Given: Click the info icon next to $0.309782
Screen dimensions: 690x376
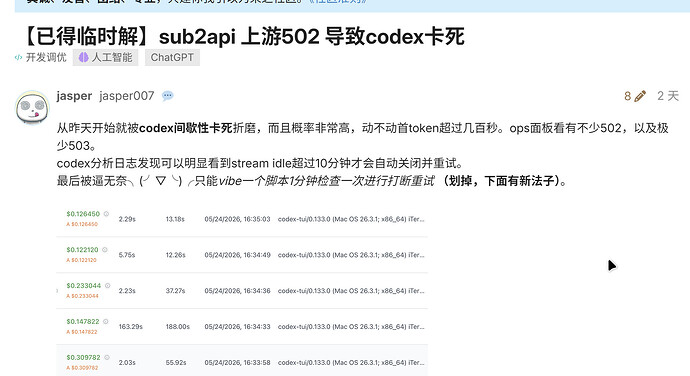Looking at the screenshot, I should [107, 358].
